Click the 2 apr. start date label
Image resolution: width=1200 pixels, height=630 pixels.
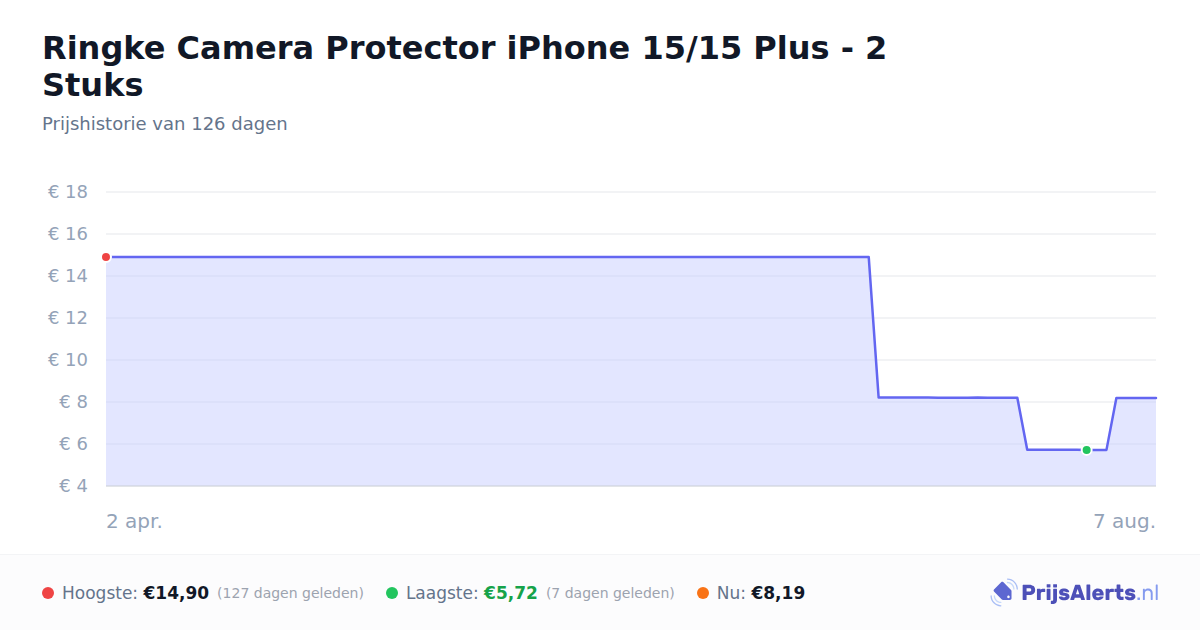pyautogui.click(x=135, y=521)
